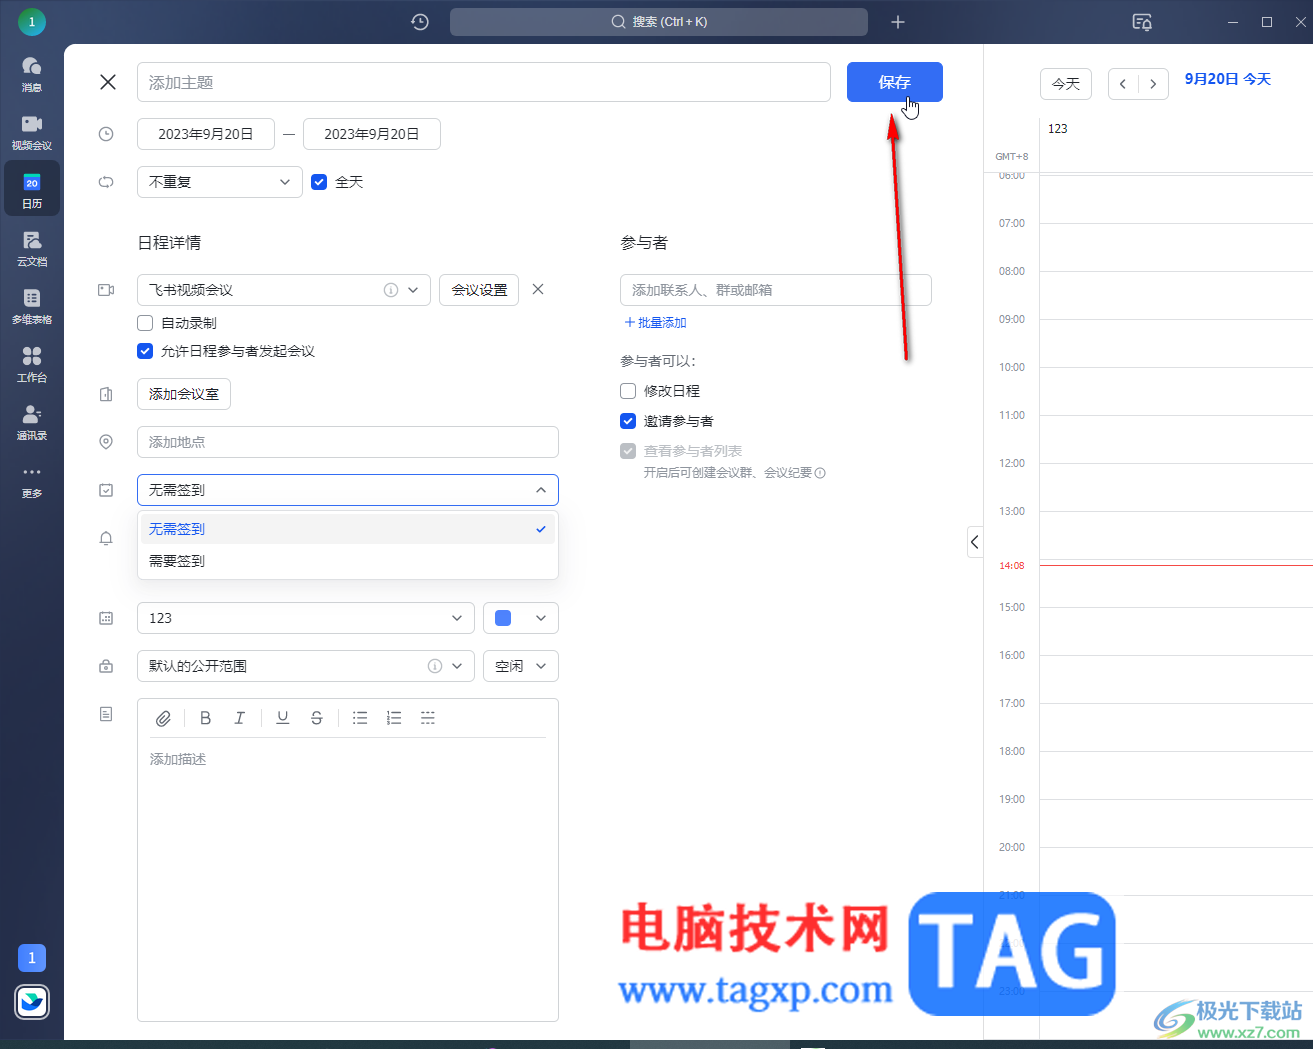Click the batch add (批量添加) link

tap(656, 323)
